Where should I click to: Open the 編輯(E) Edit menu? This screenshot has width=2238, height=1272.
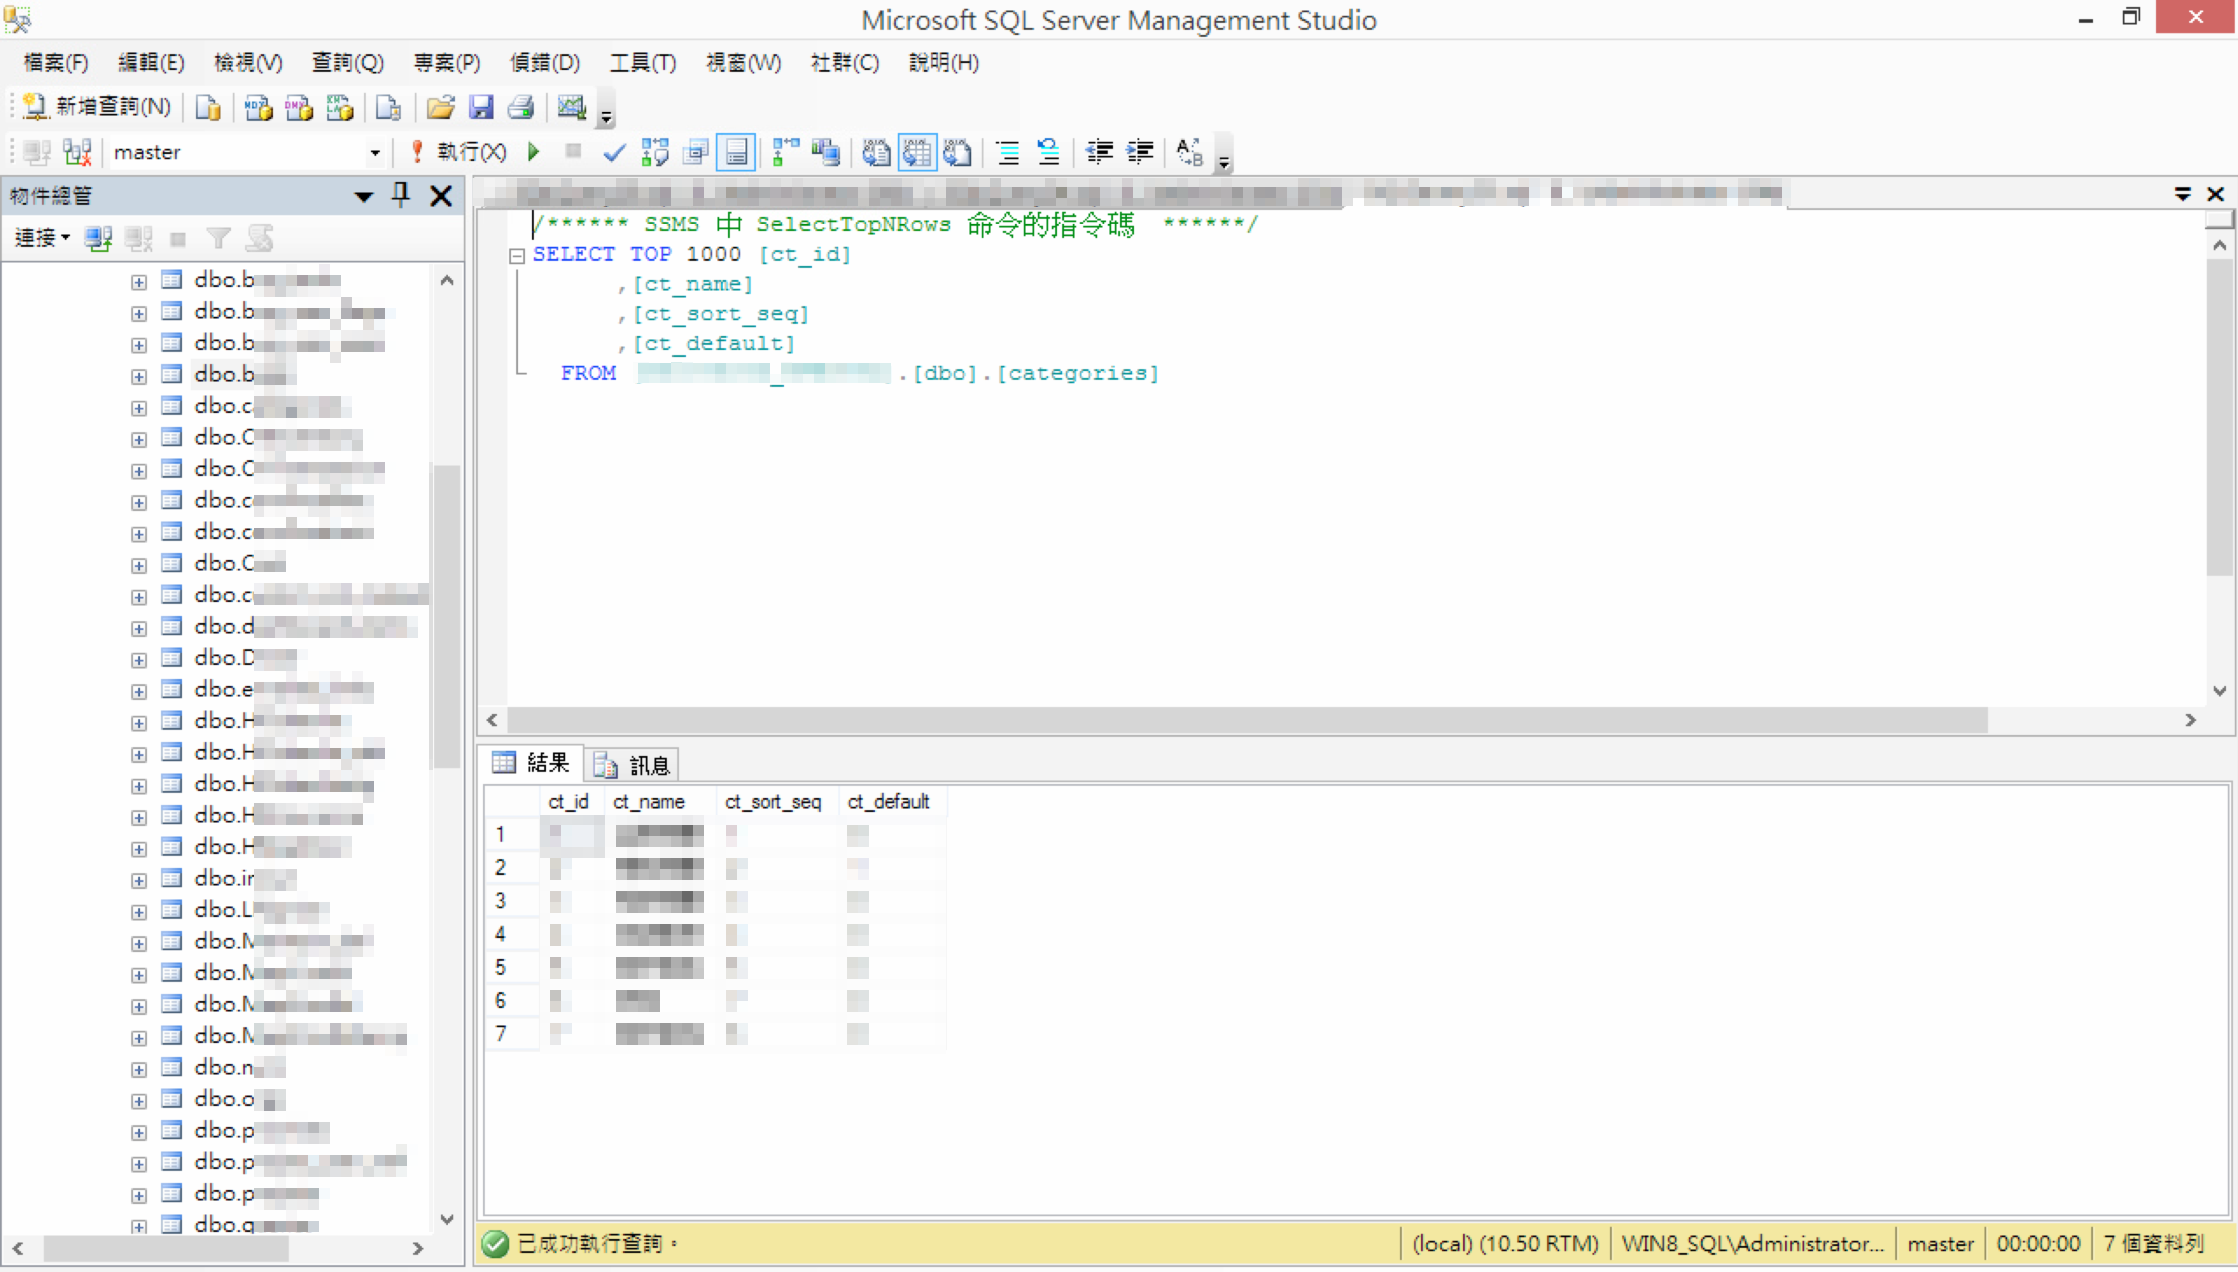(151, 63)
